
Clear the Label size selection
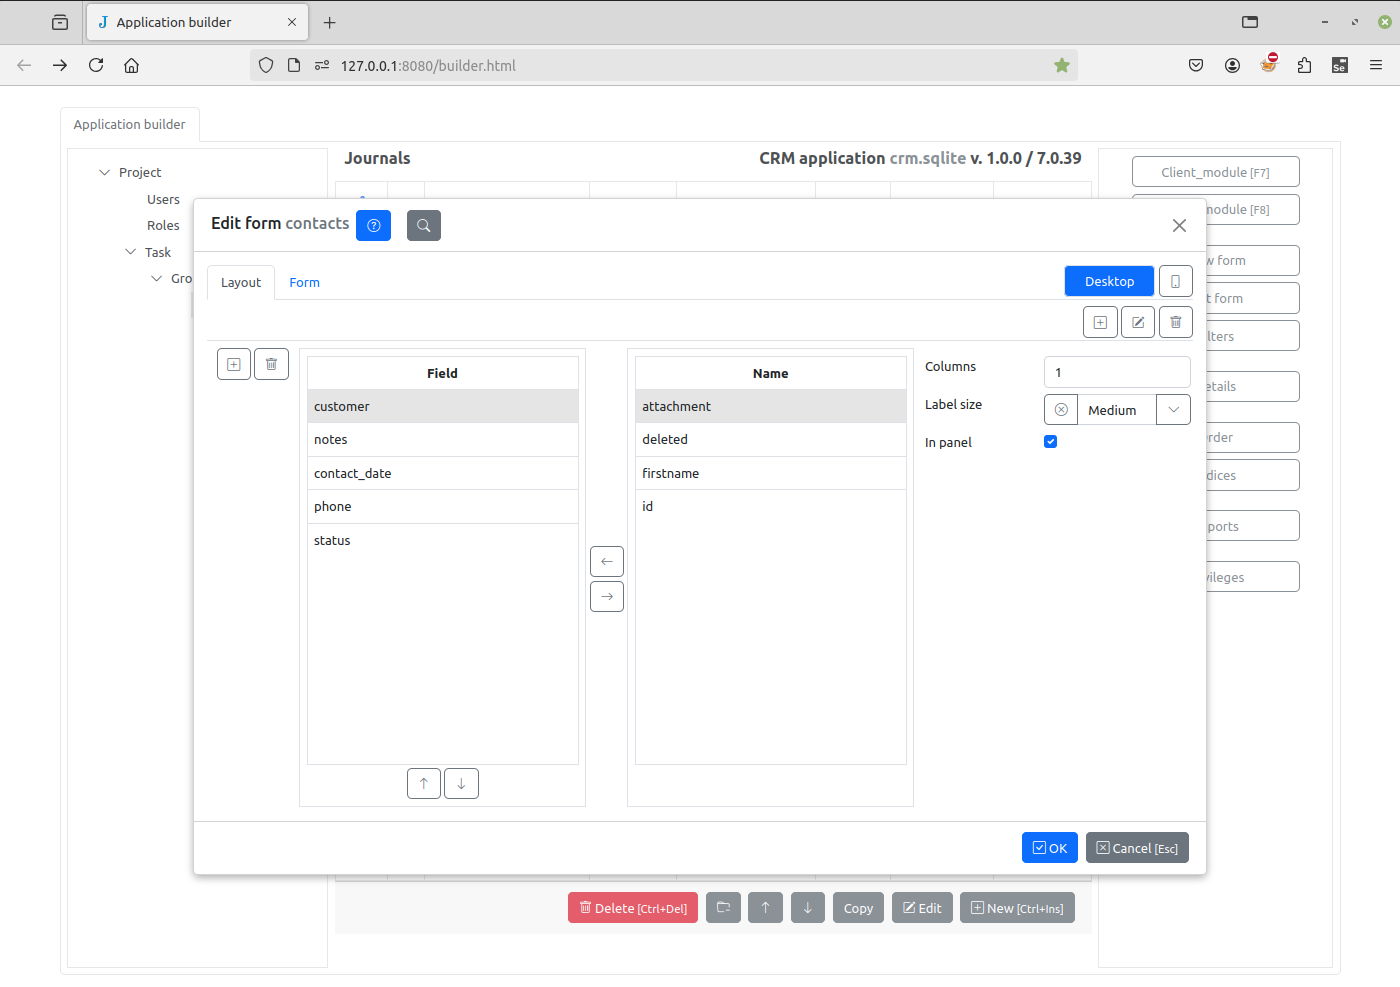pos(1061,410)
